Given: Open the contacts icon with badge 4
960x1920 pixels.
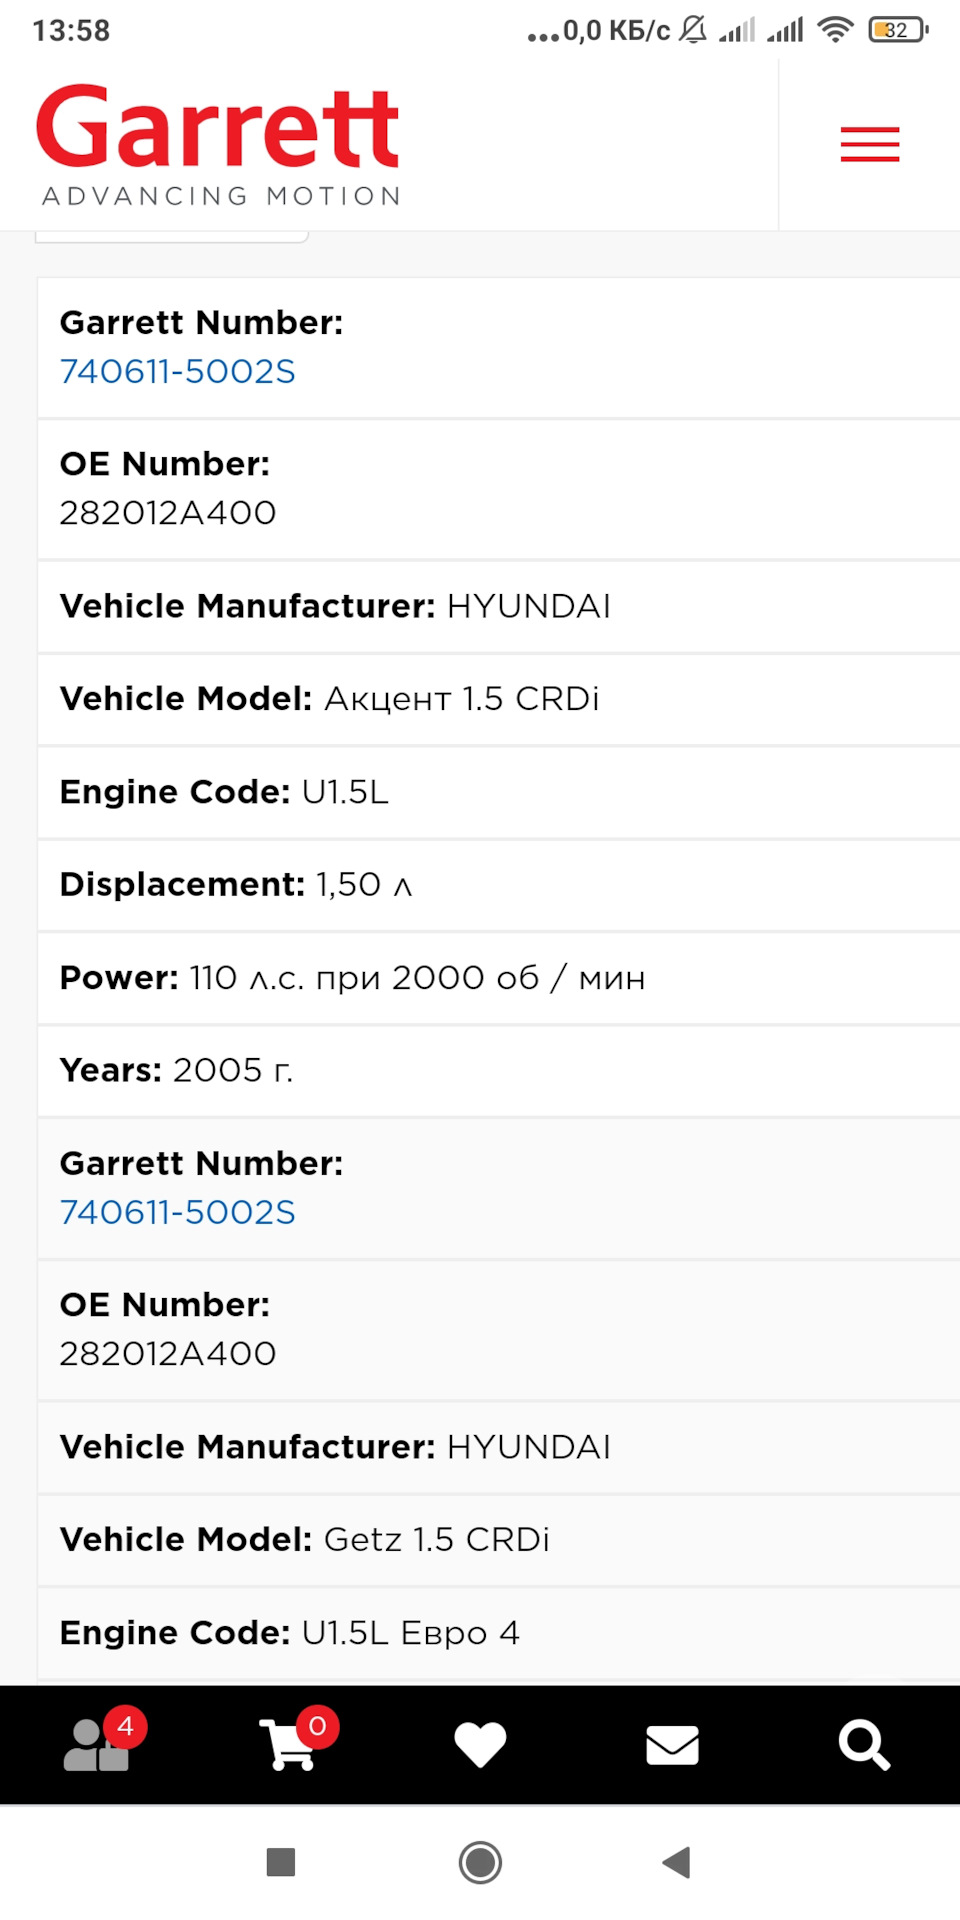Looking at the screenshot, I should [95, 1745].
